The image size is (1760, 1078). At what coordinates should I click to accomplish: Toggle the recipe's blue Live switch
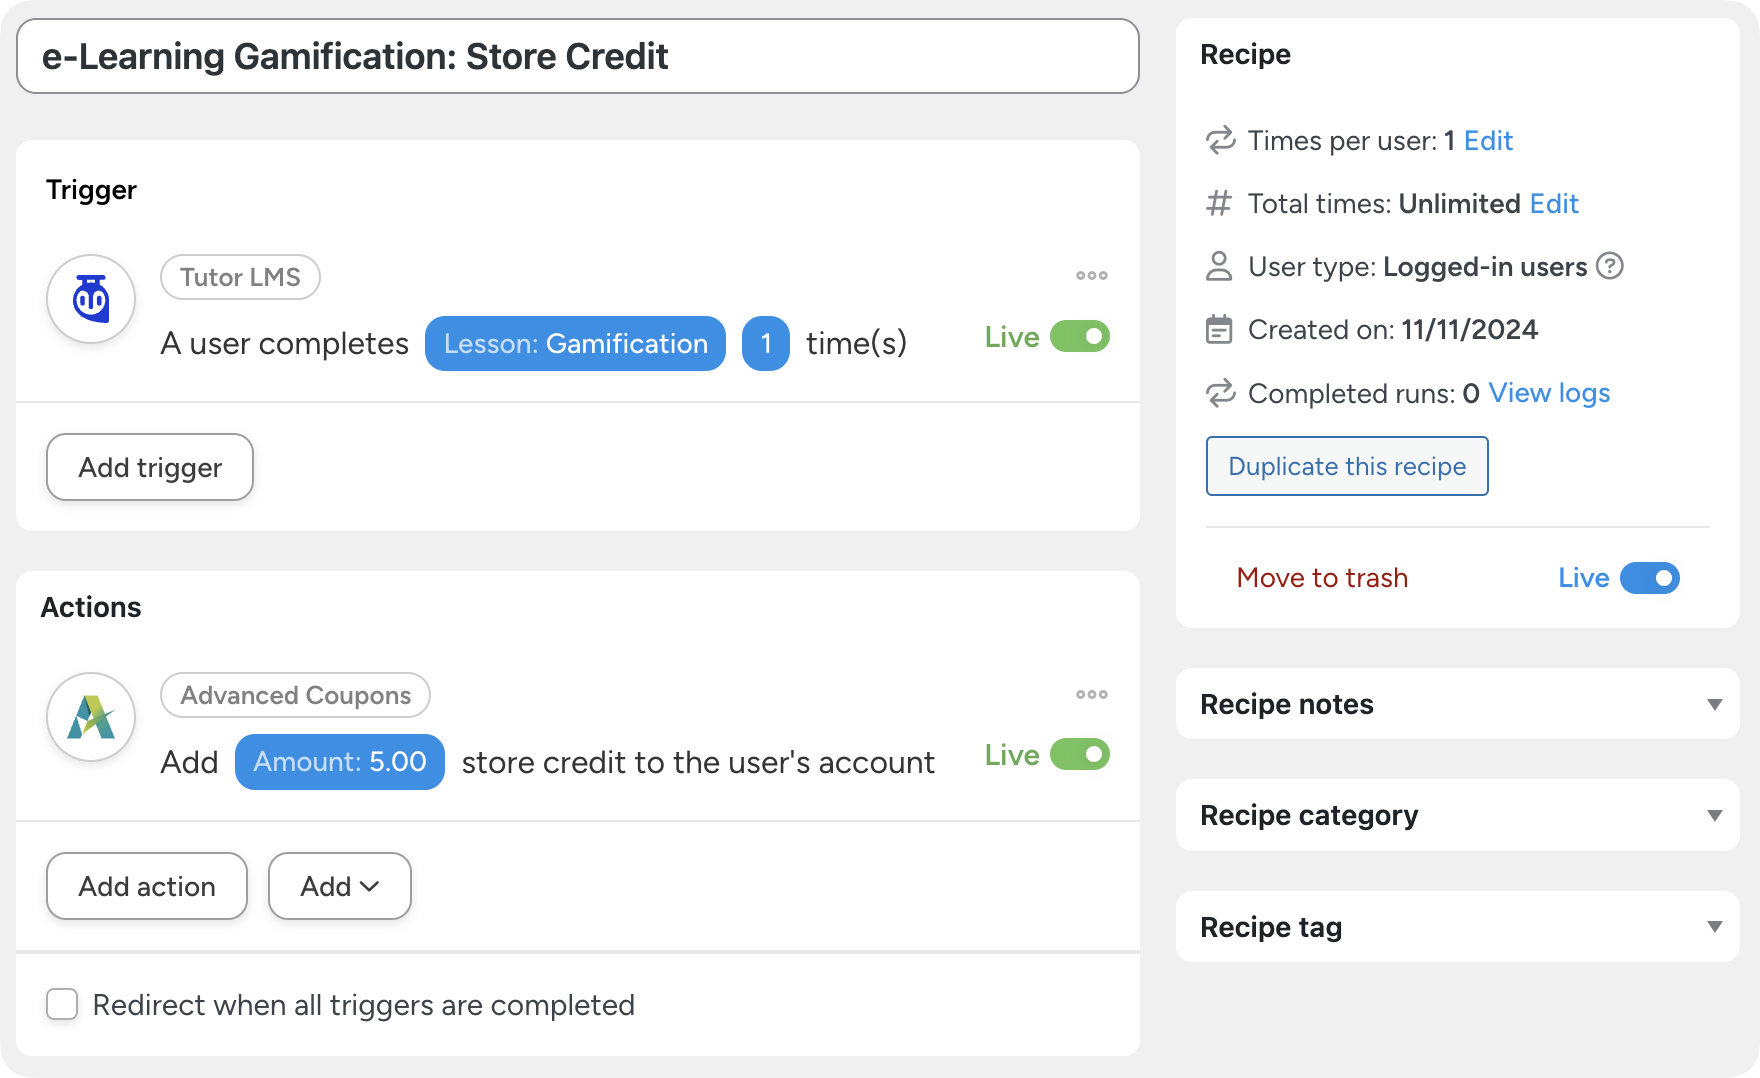pyautogui.click(x=1650, y=578)
